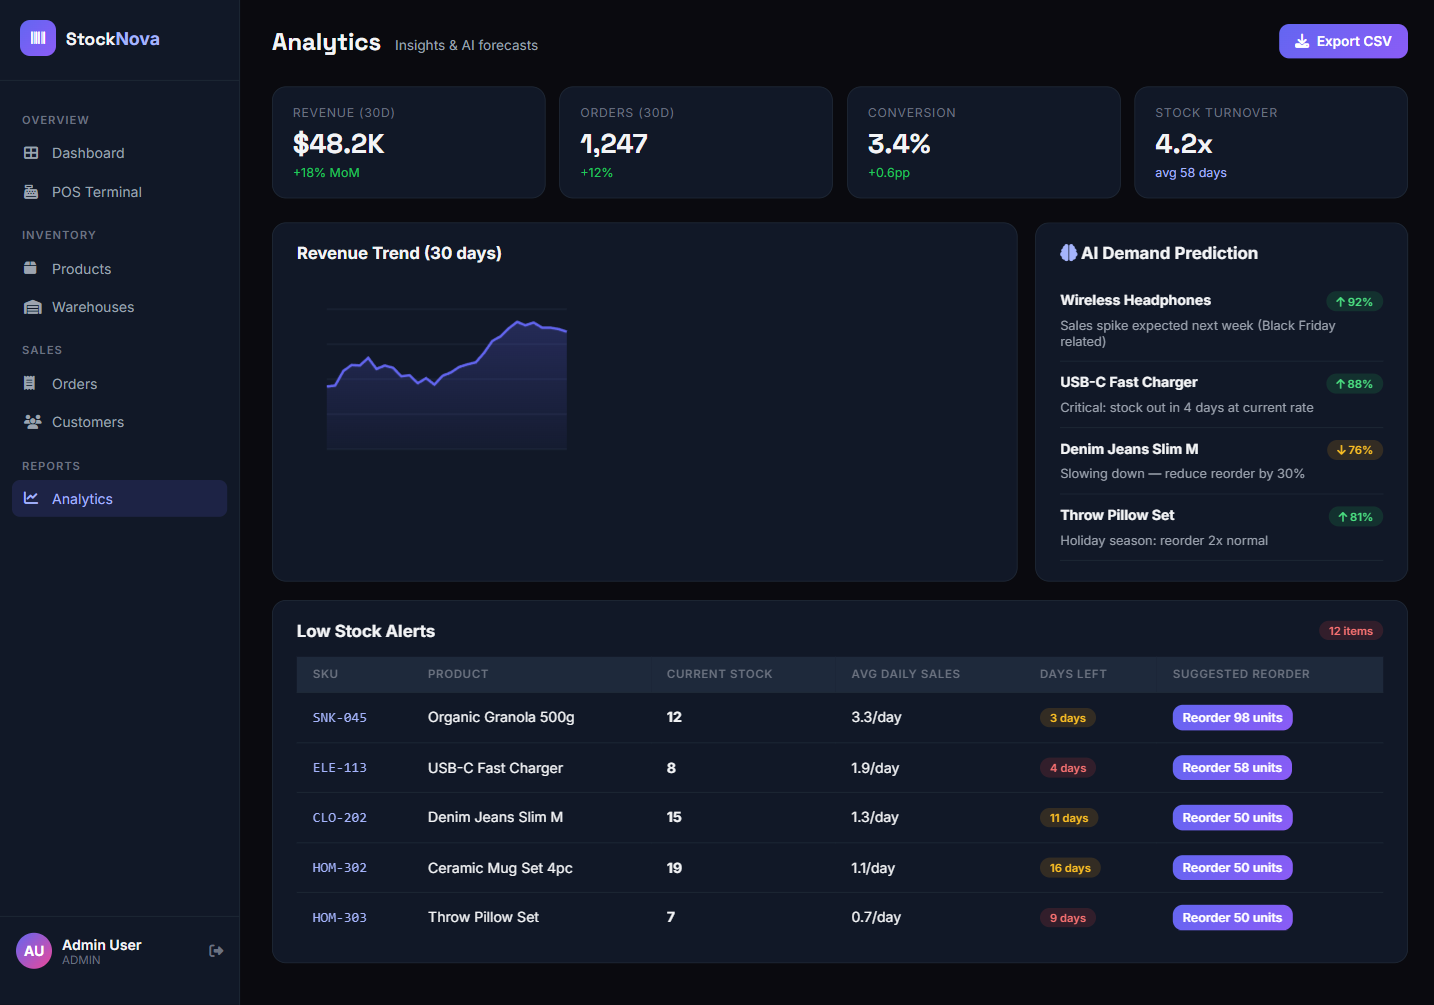
Task: Click the Conversion stat card
Action: click(984, 142)
